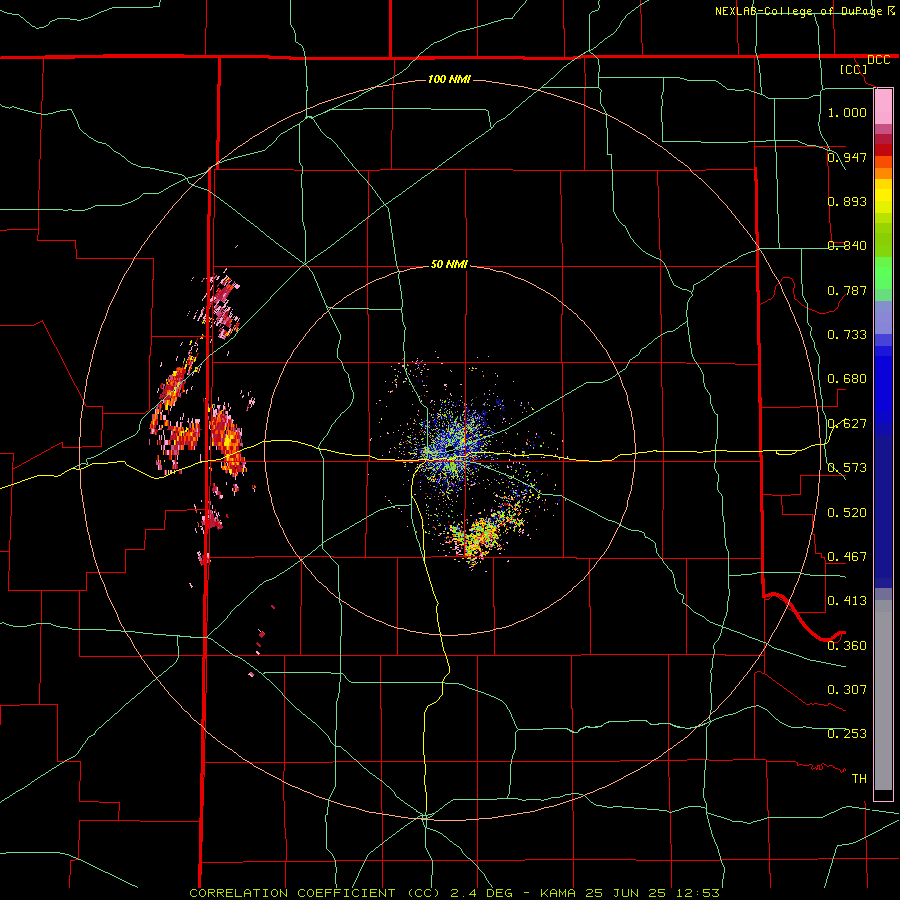Pick the lavender color band beside 0.733

[x=883, y=317]
